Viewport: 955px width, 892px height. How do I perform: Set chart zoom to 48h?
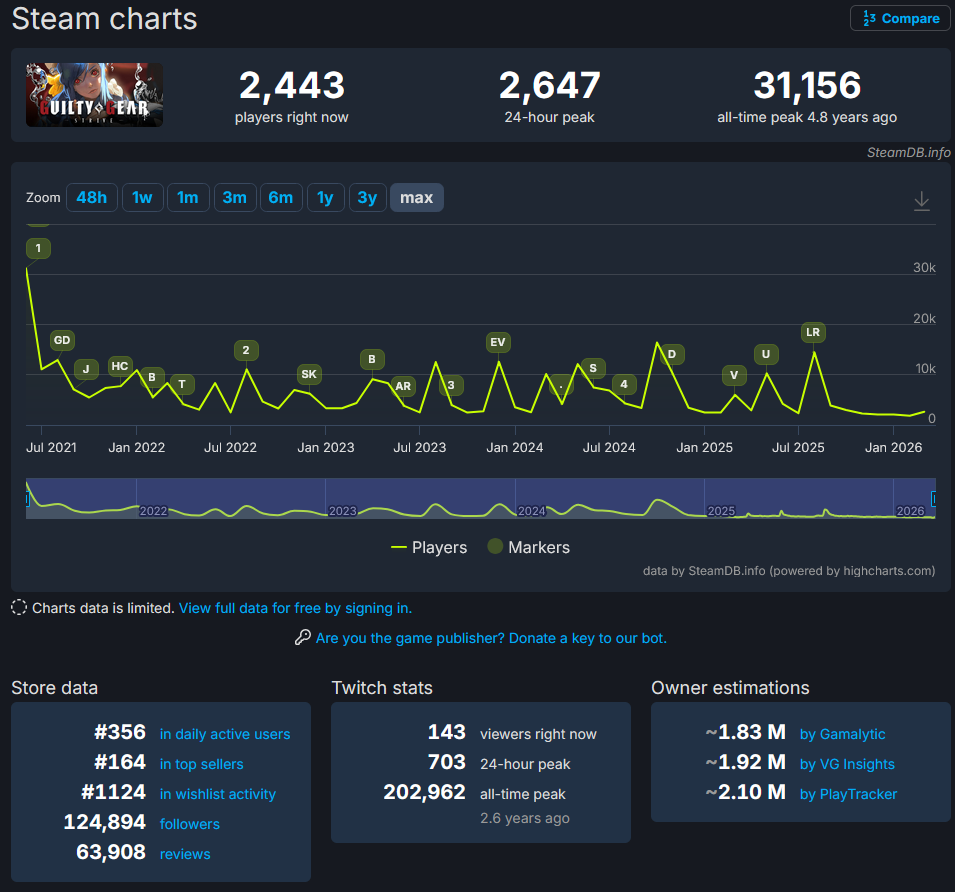[91, 198]
